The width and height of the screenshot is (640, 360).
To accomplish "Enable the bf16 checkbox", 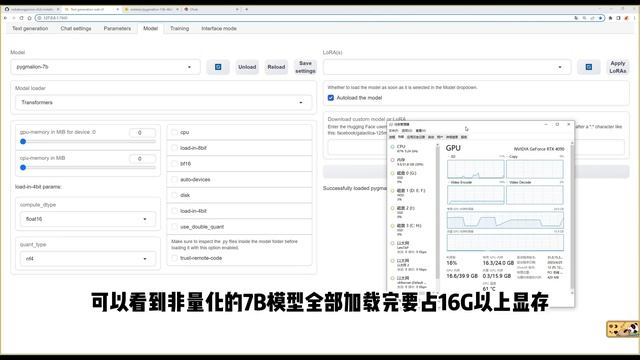I will 175,164.
